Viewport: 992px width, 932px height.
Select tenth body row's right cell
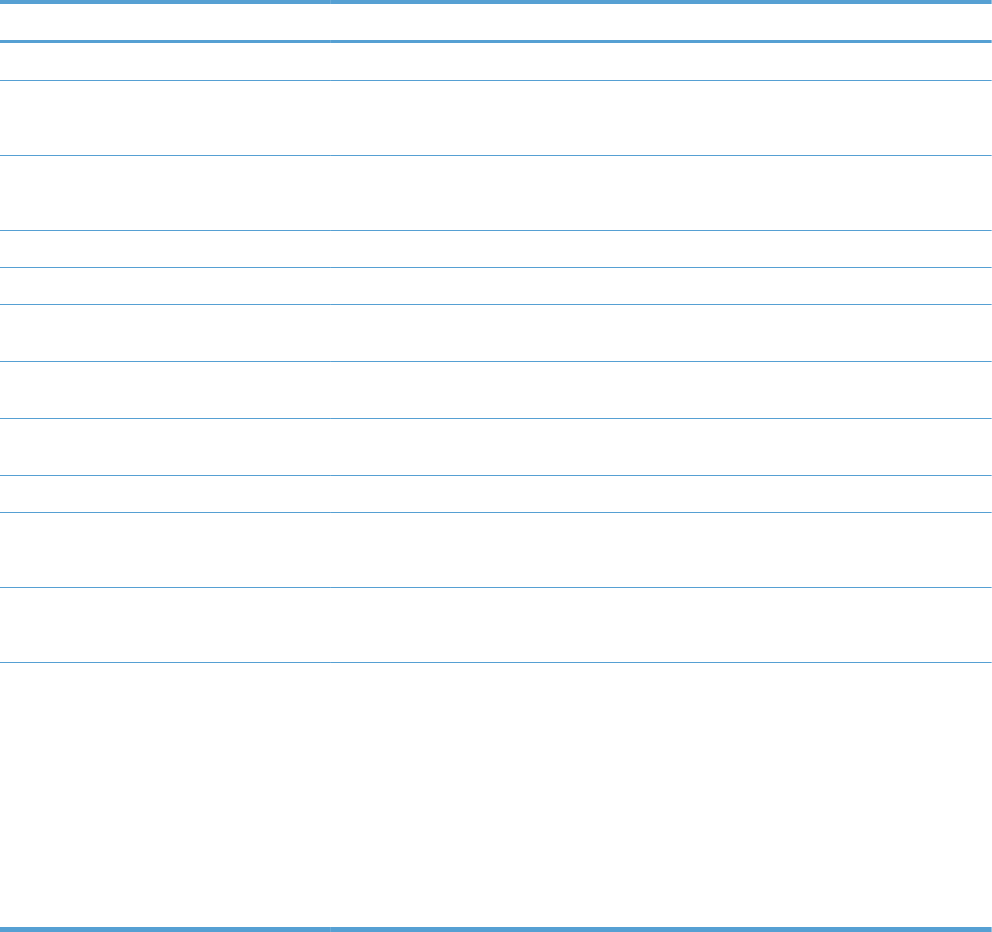(x=661, y=550)
